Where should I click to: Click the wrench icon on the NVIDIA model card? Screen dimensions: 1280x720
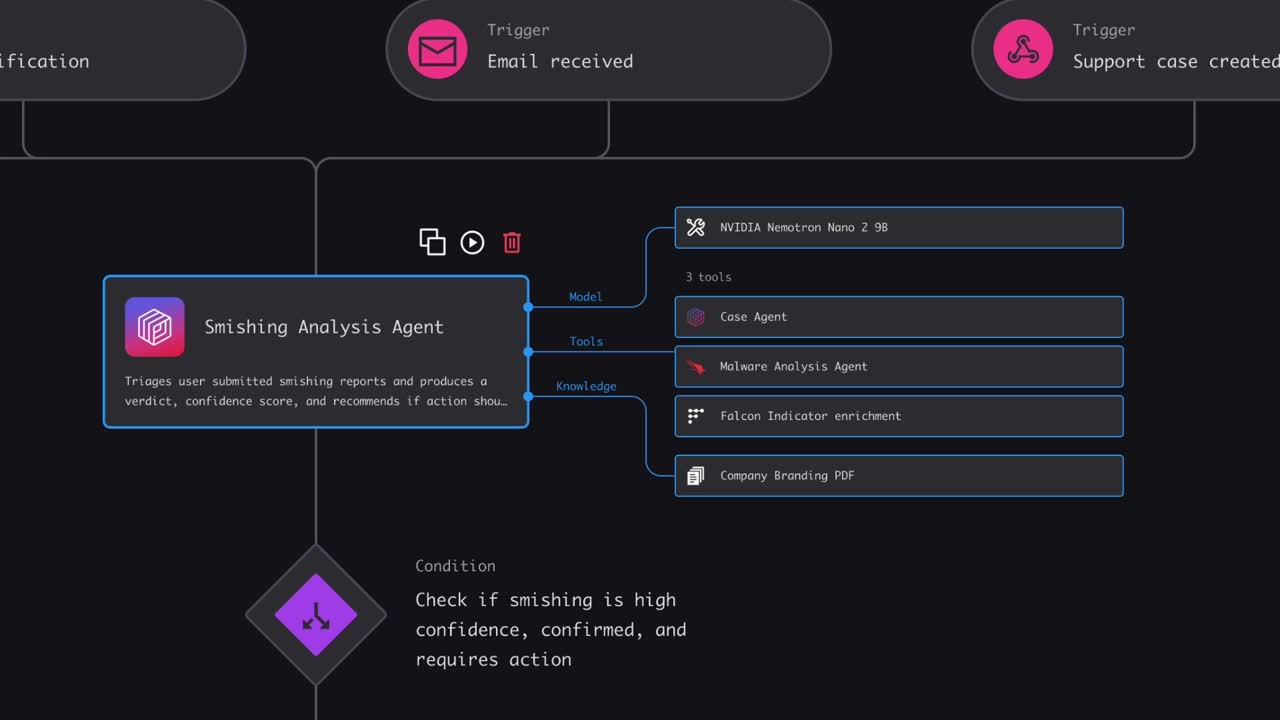pyautogui.click(x=696, y=227)
